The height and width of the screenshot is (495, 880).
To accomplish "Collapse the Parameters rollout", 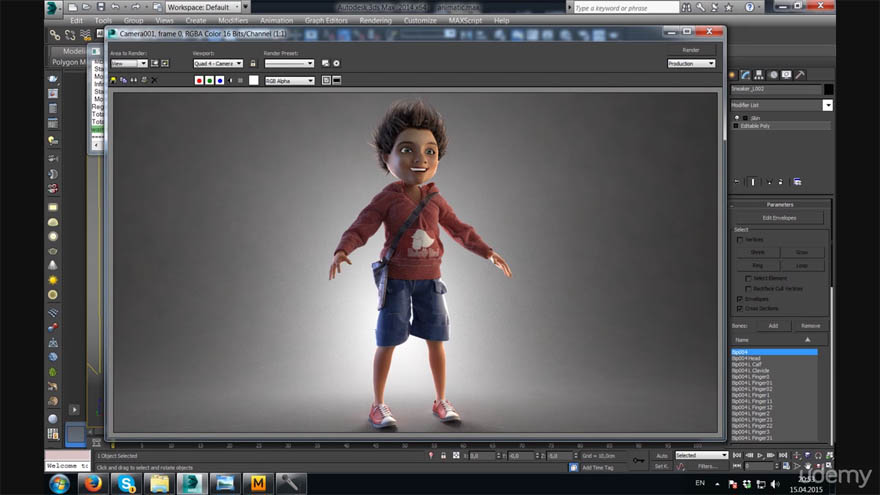I will [x=780, y=205].
